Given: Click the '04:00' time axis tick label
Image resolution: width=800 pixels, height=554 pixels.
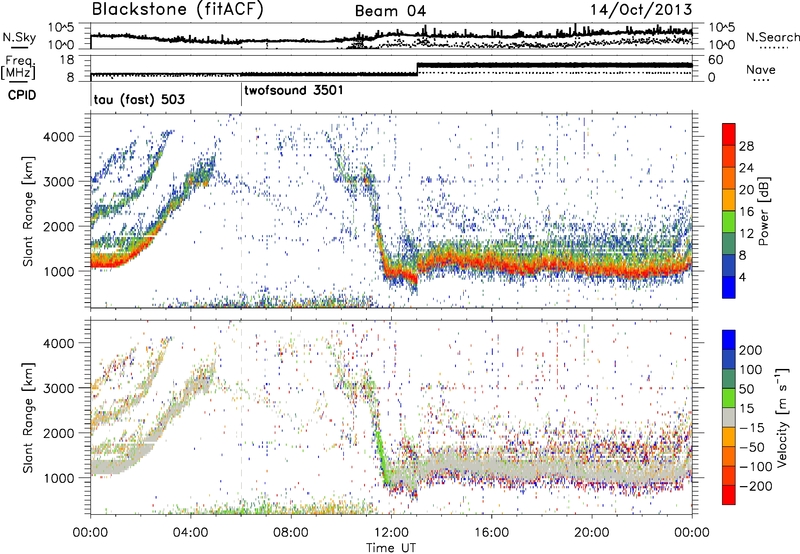Looking at the screenshot, I should coord(190,533).
